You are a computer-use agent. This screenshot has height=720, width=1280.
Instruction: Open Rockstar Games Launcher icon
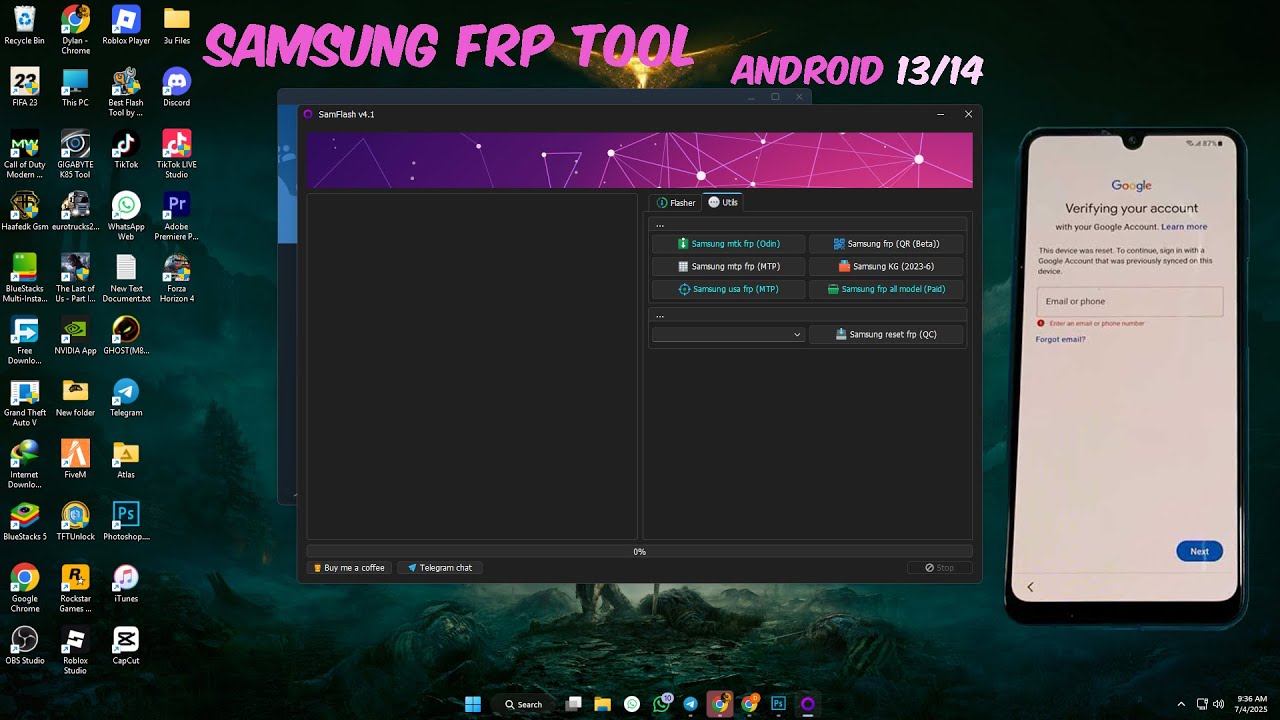tap(75, 588)
